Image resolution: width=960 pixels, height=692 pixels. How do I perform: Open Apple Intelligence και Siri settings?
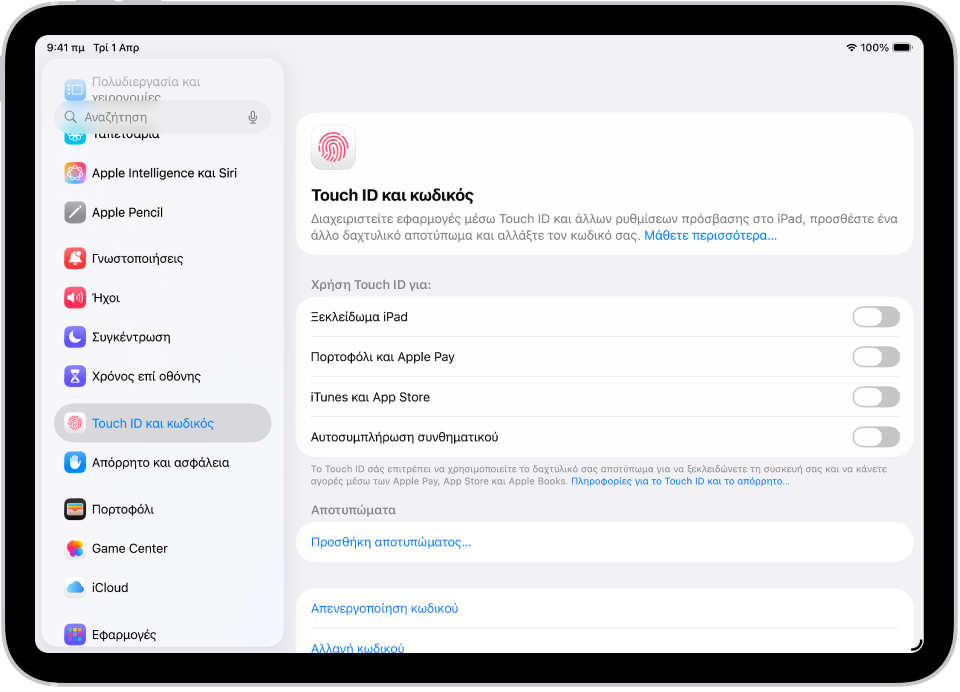(x=163, y=173)
